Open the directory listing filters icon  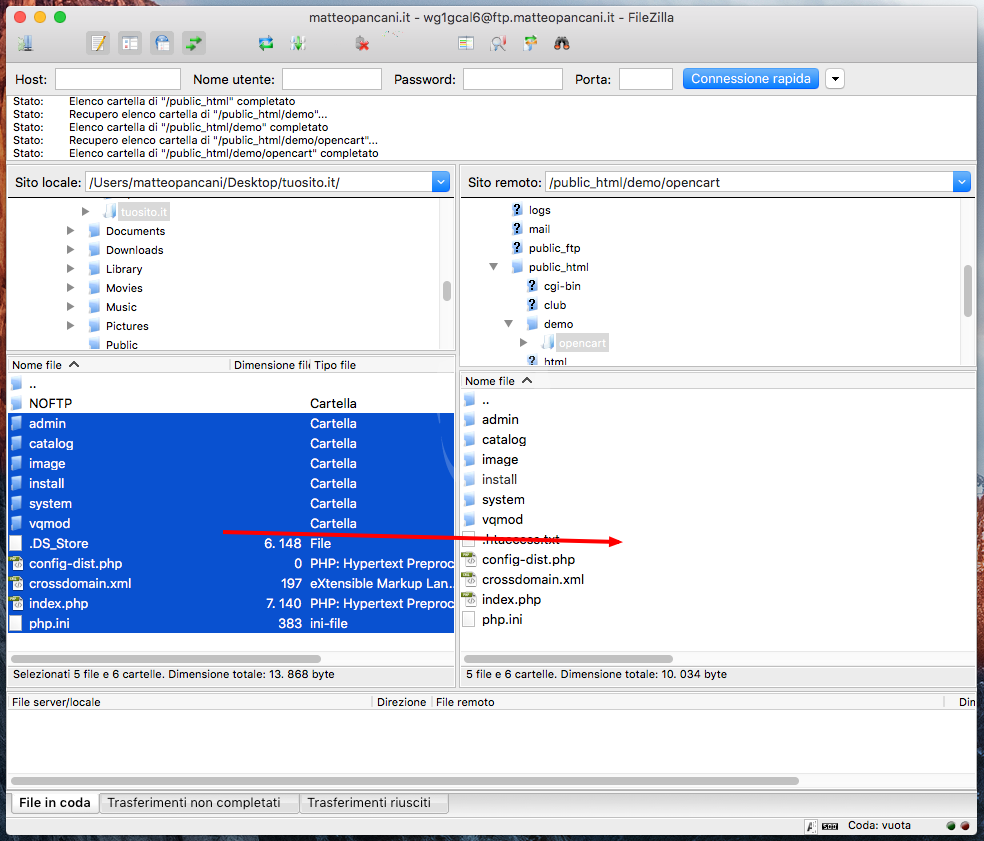[466, 43]
